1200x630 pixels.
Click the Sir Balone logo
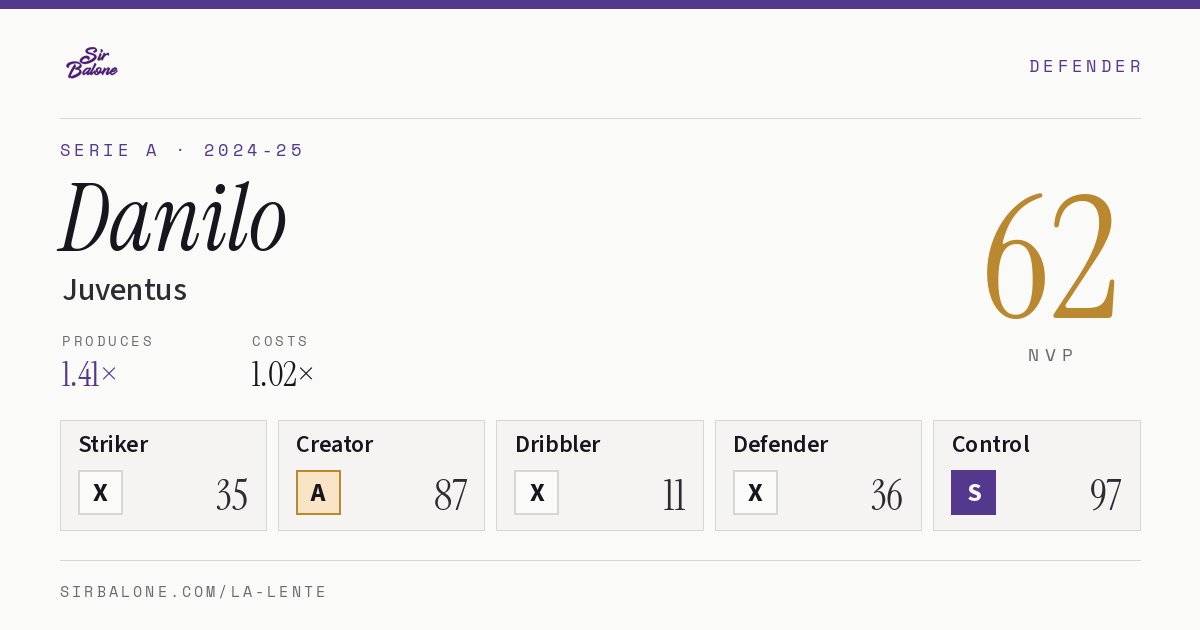click(x=92, y=63)
